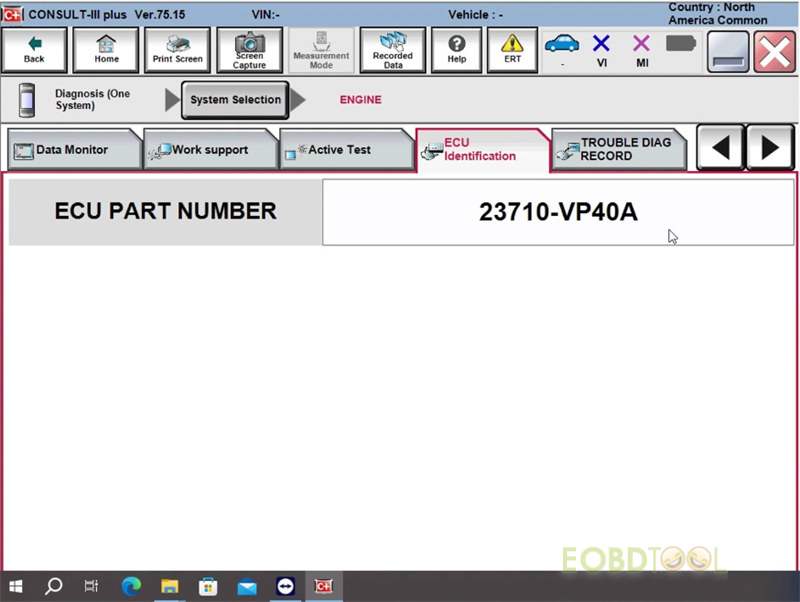
Task: Open the Work support tab
Action: (205, 148)
